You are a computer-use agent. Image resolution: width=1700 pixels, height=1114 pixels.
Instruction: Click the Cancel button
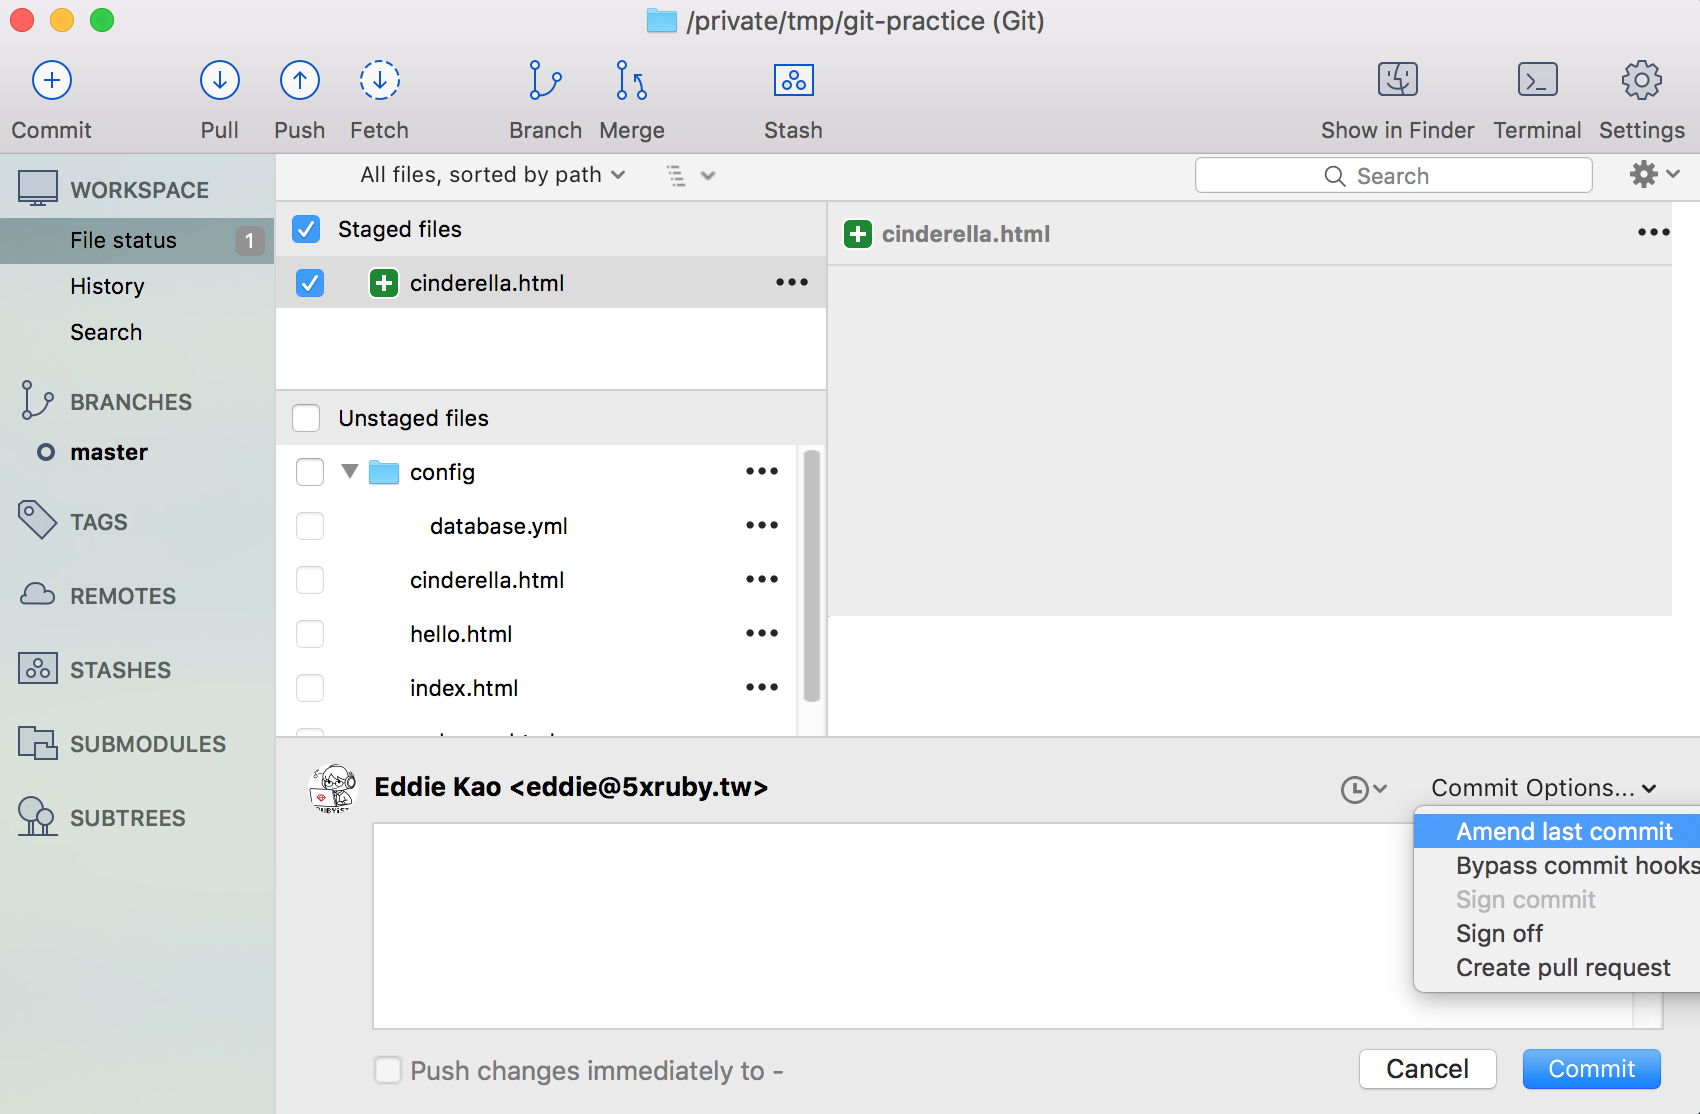[x=1427, y=1069]
